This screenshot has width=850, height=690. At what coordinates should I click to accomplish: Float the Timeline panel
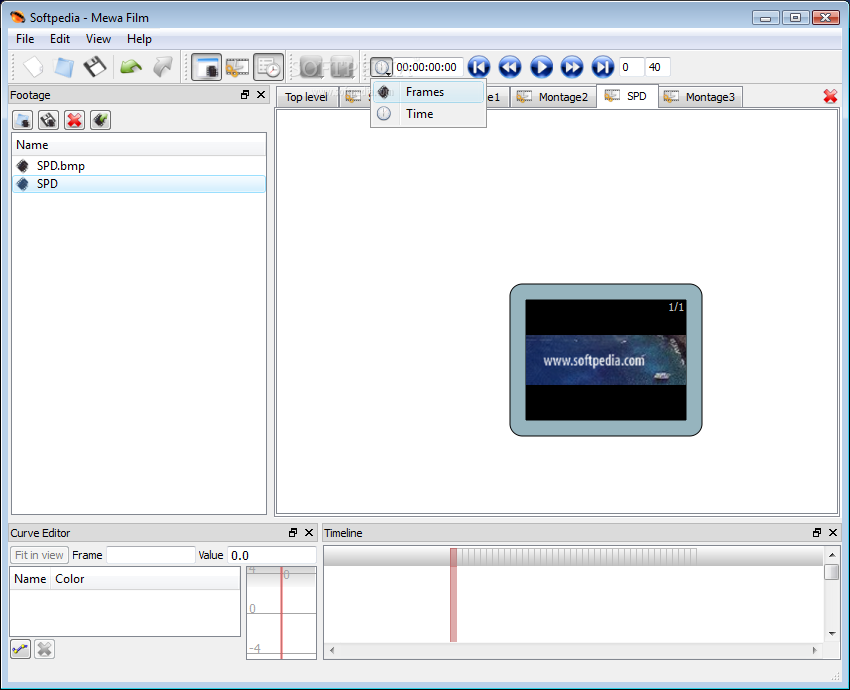click(817, 533)
